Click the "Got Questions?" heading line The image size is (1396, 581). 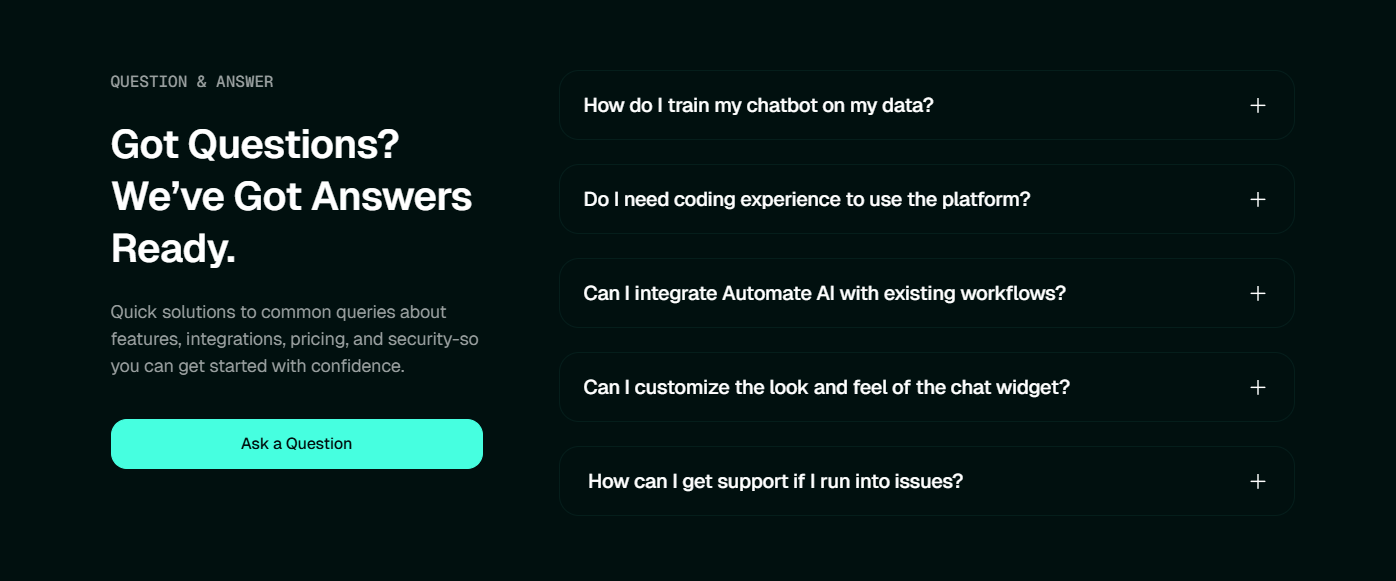255,145
